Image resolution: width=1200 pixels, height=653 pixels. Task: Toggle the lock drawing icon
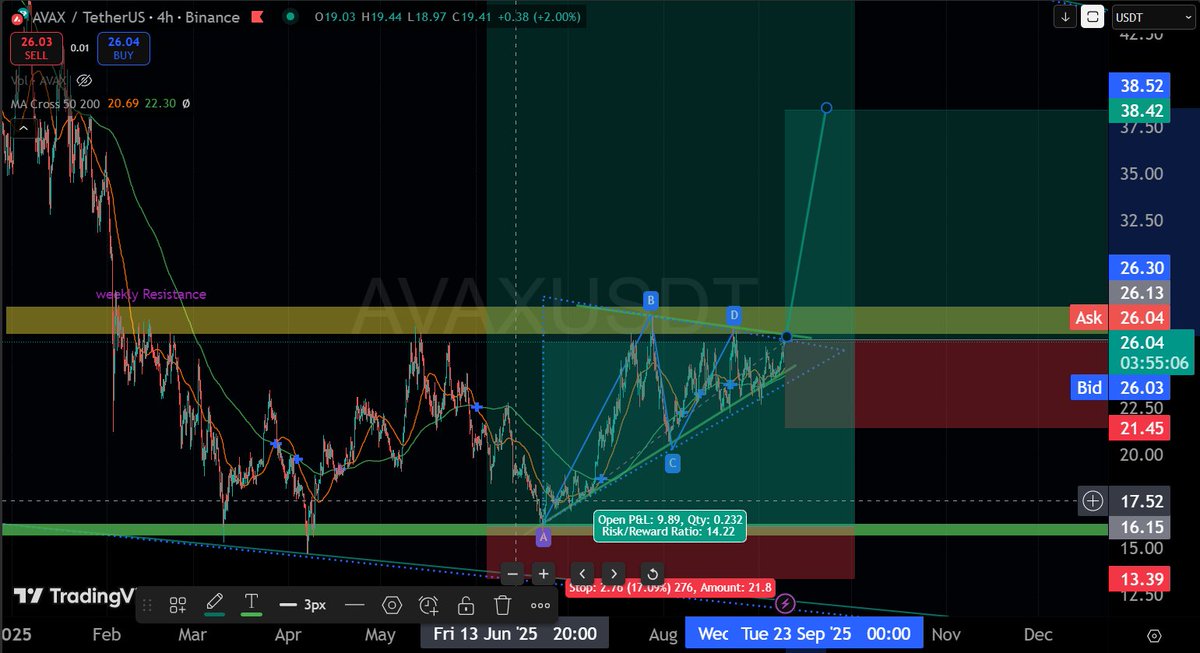click(465, 605)
